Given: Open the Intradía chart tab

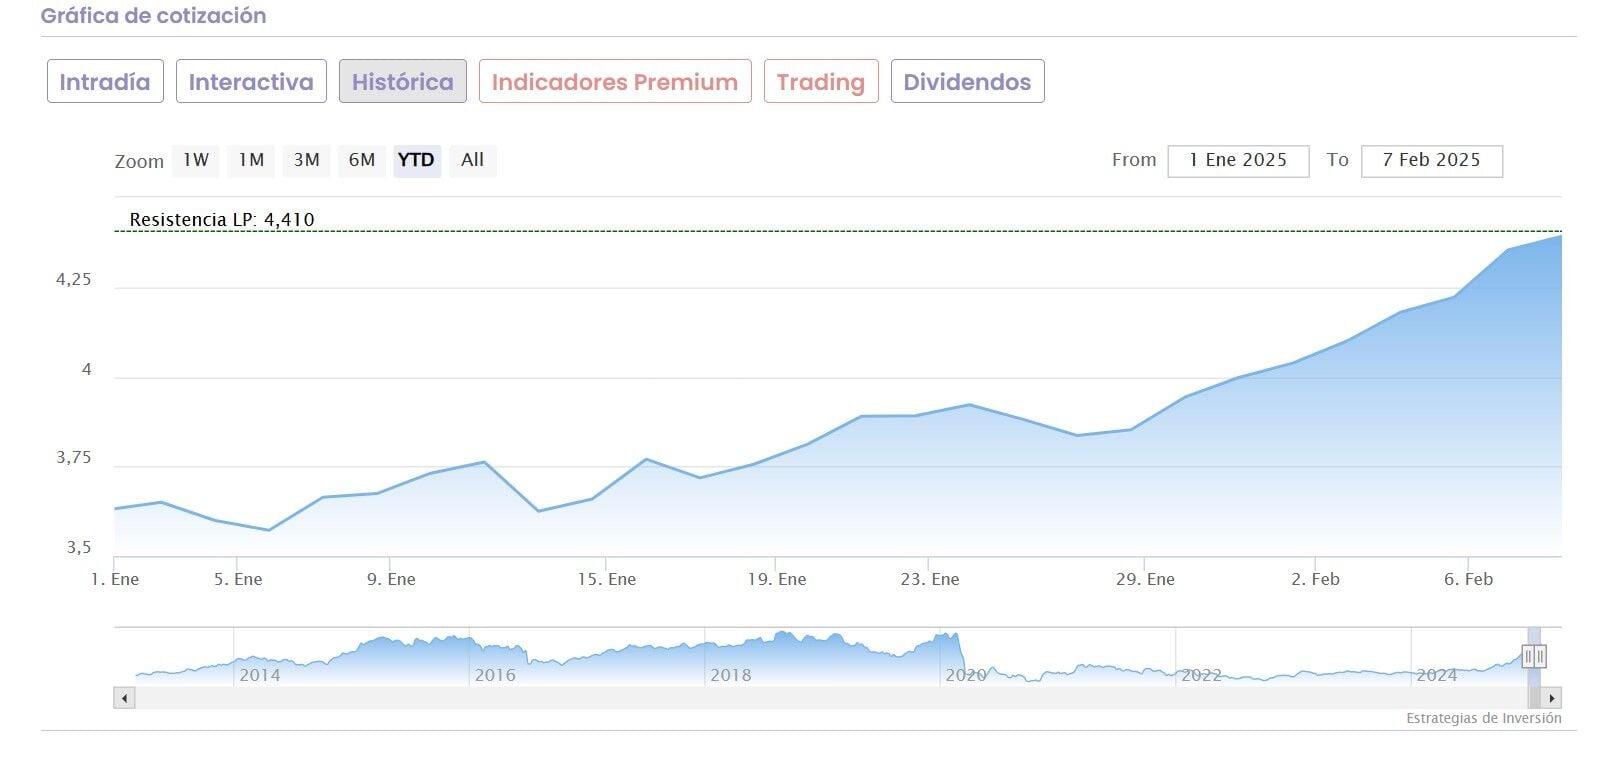Looking at the screenshot, I should [104, 82].
